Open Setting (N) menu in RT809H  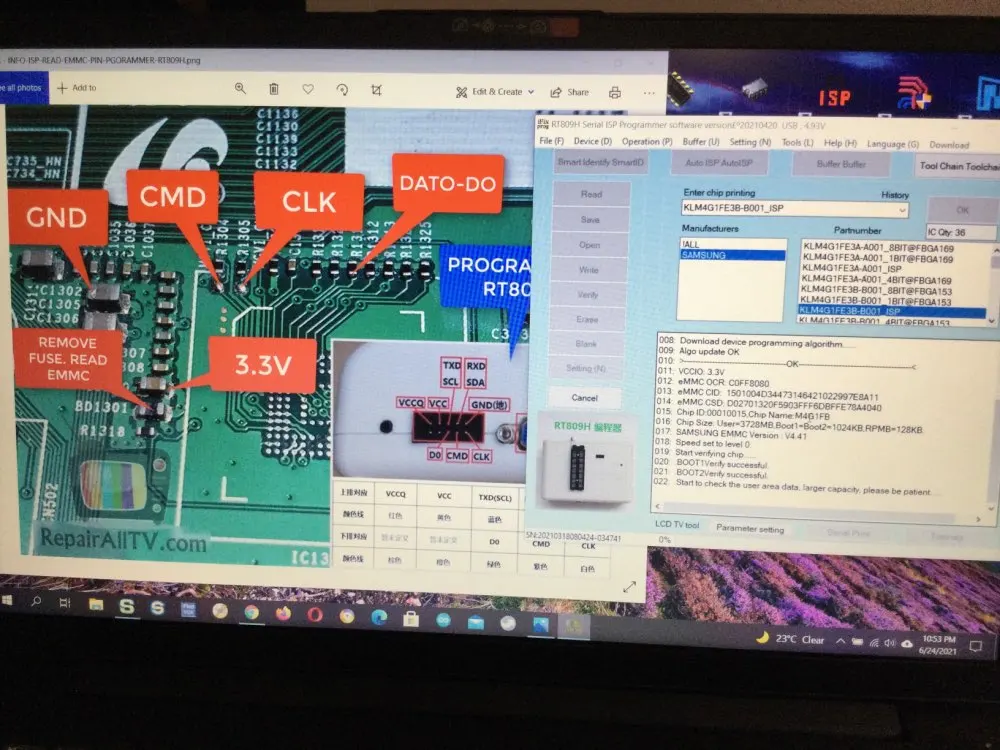pos(750,142)
